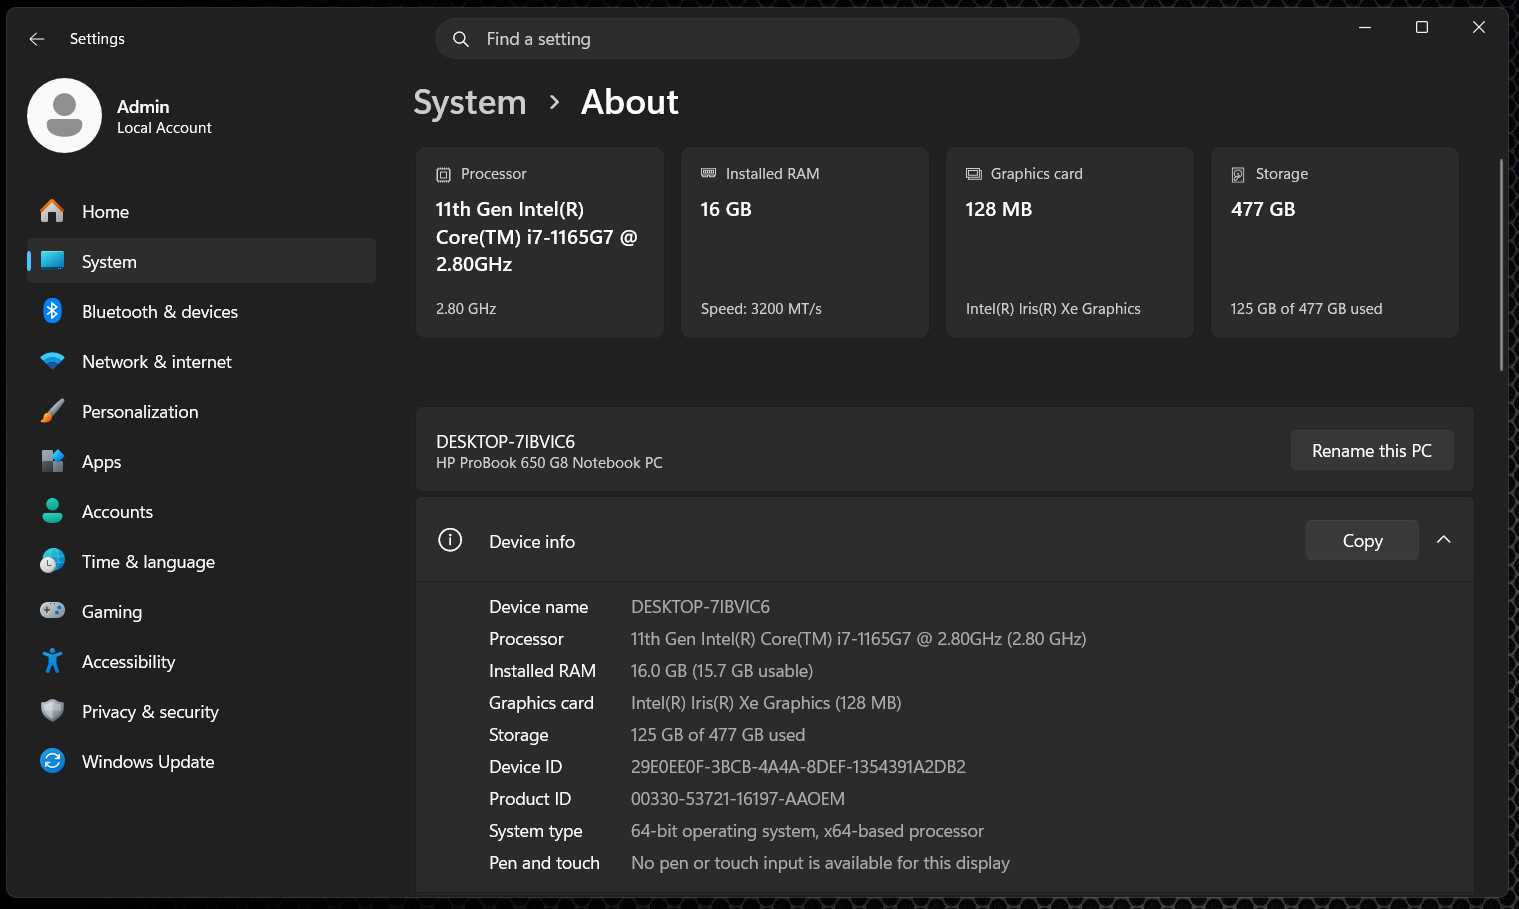Click the System breadcrumb link
The image size is (1519, 909).
(x=470, y=102)
